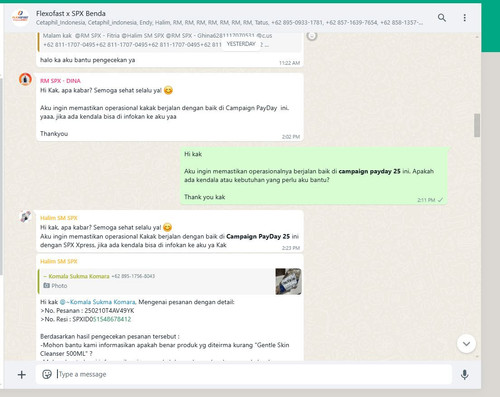Open quoted photo reply from Komala Sukma Komara

170,281
